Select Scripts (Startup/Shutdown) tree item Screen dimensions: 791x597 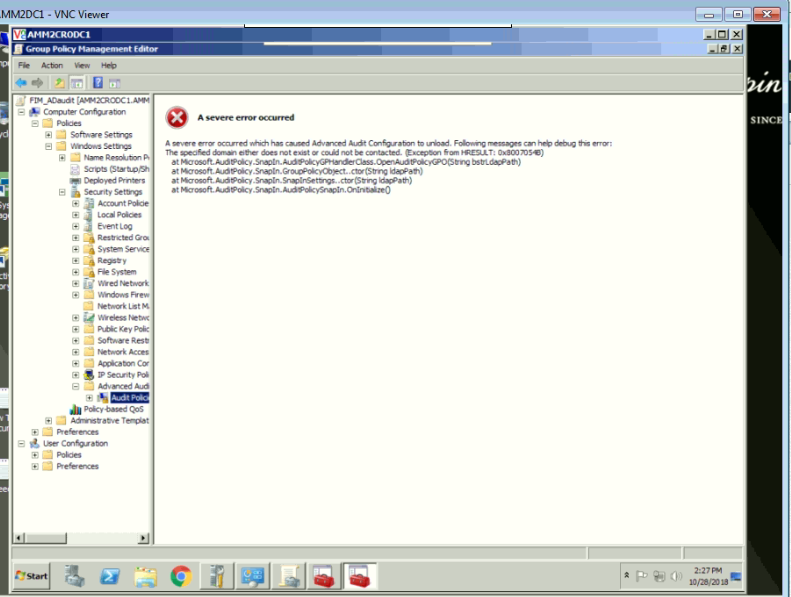pos(117,169)
